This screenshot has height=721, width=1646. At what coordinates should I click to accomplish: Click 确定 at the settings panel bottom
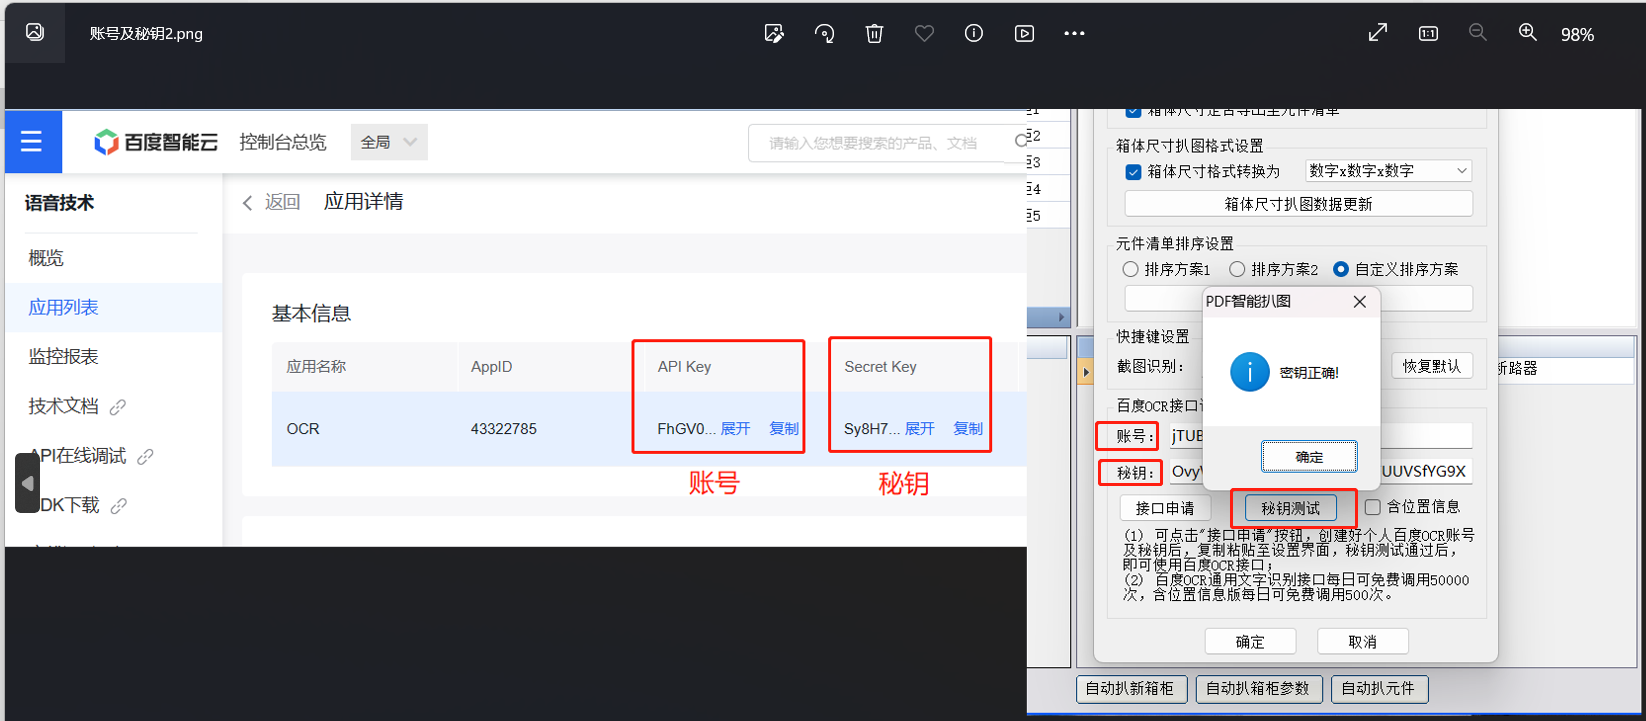[1250, 641]
